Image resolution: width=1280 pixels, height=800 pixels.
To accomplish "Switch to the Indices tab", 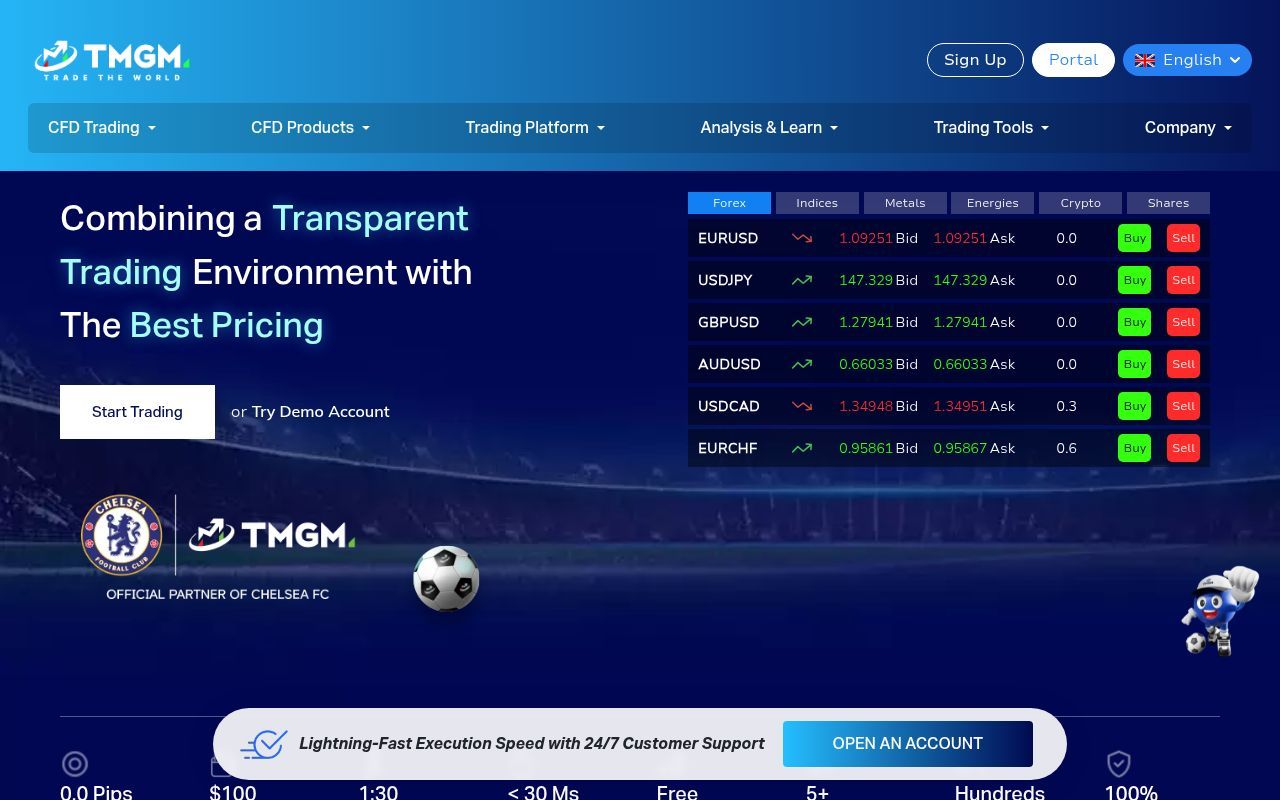I will 817,203.
